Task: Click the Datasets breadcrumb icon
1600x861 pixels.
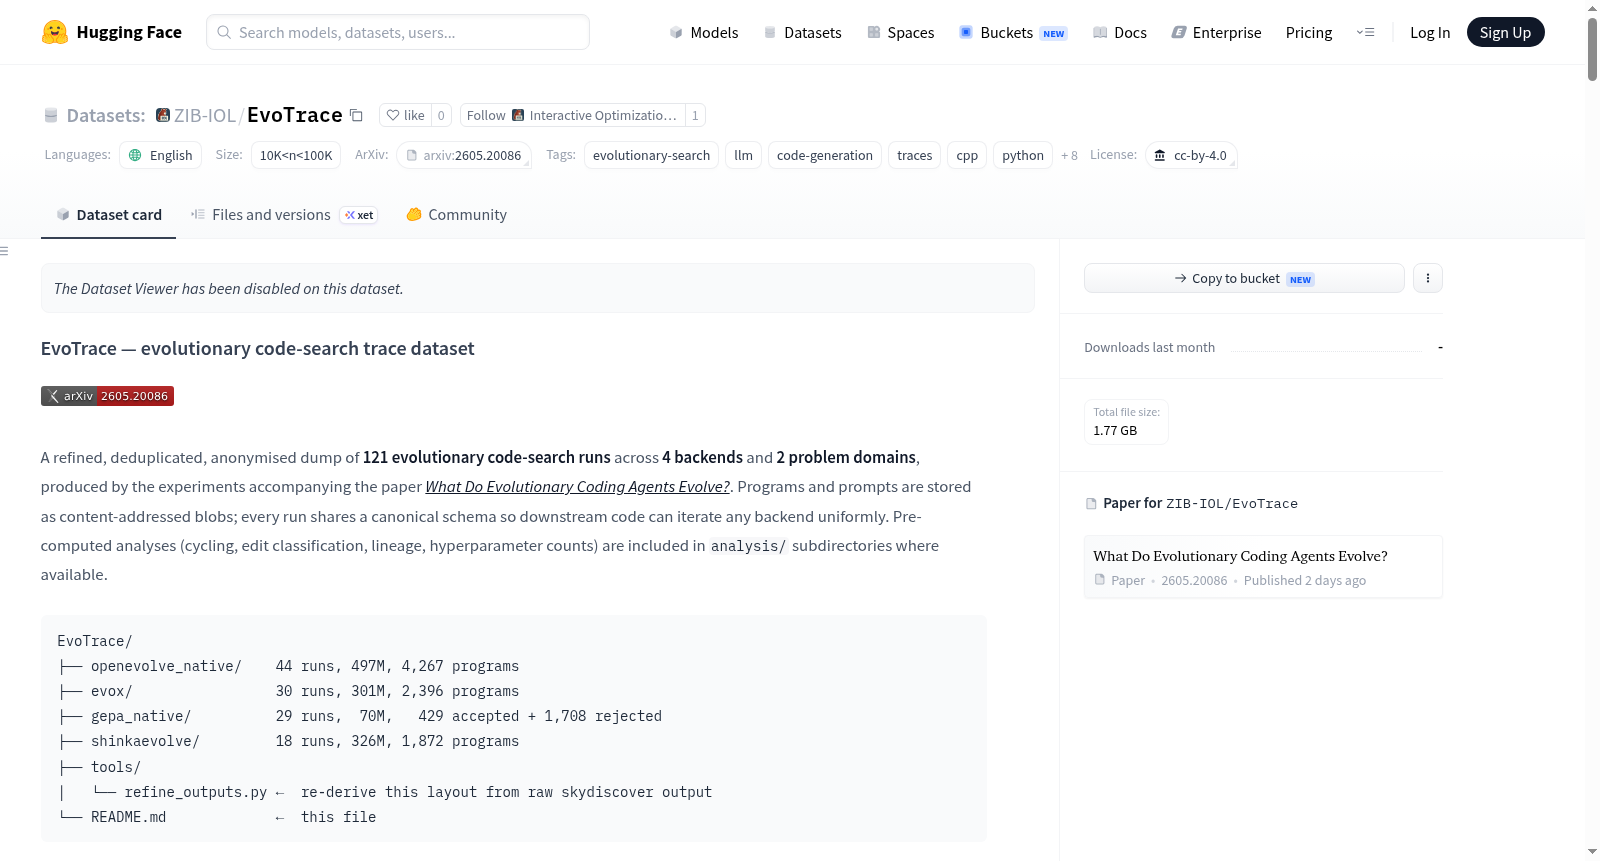Action: coord(51,116)
